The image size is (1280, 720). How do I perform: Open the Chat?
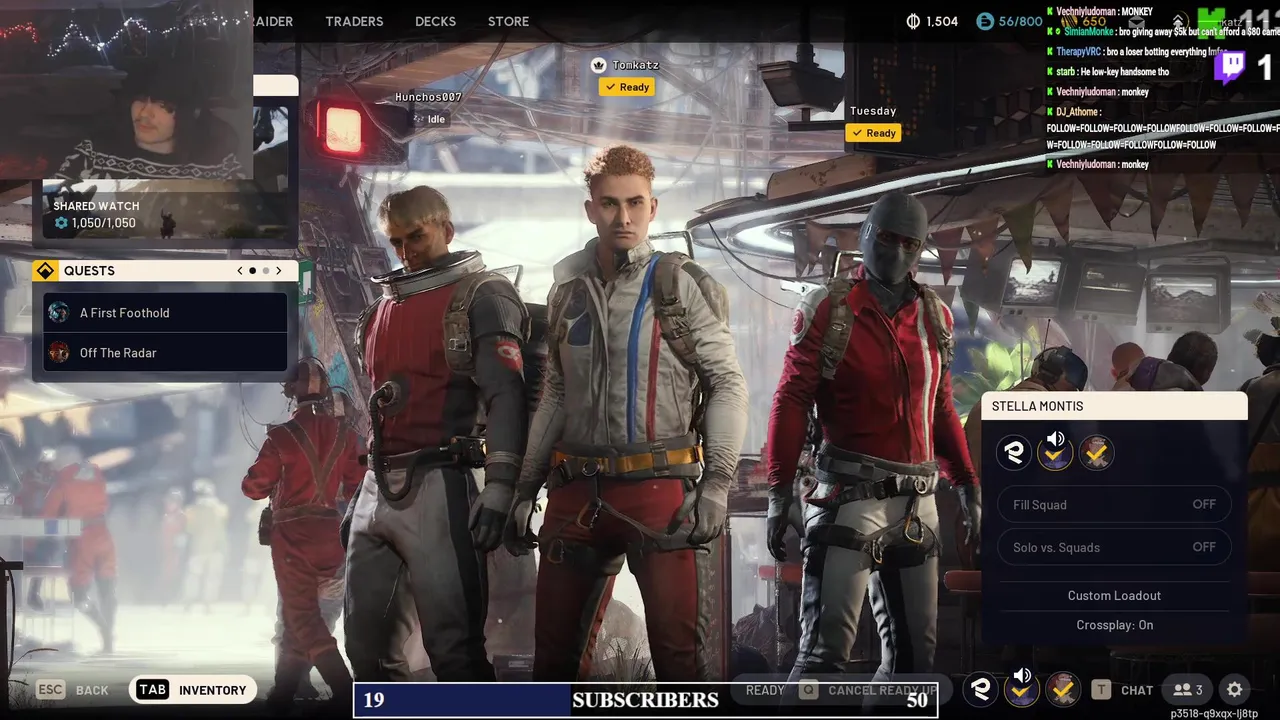point(1137,690)
